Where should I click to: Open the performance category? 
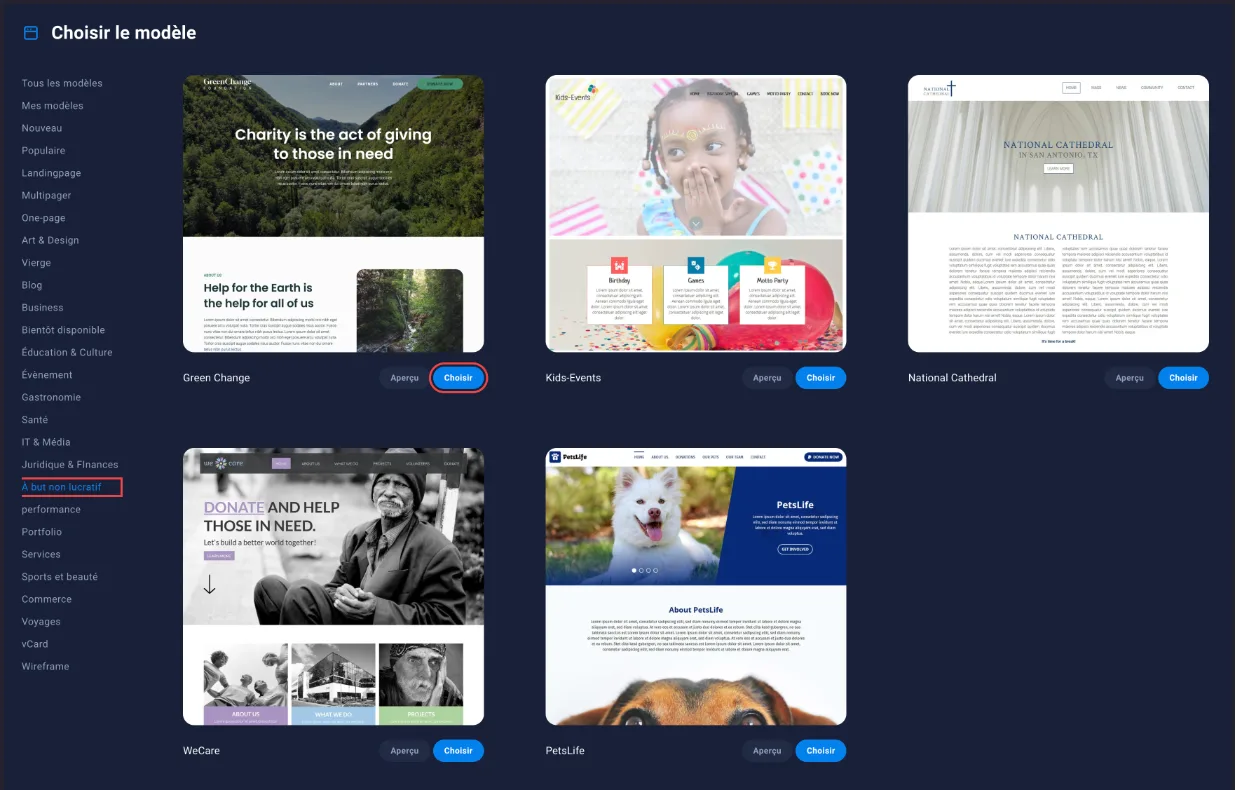[x=51, y=509]
